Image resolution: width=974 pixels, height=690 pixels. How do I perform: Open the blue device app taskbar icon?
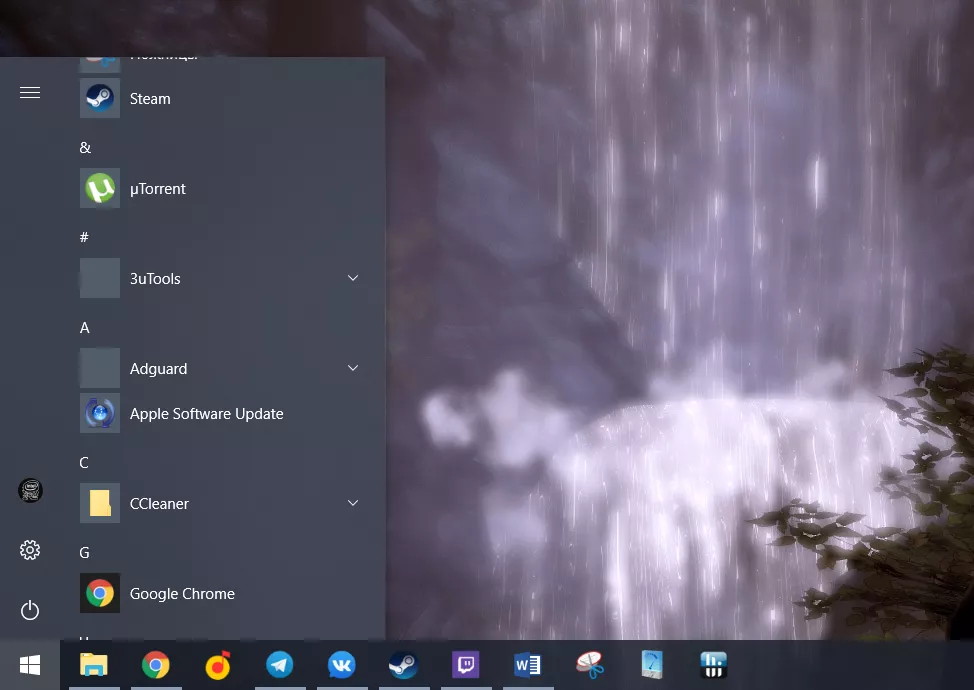(x=652, y=665)
